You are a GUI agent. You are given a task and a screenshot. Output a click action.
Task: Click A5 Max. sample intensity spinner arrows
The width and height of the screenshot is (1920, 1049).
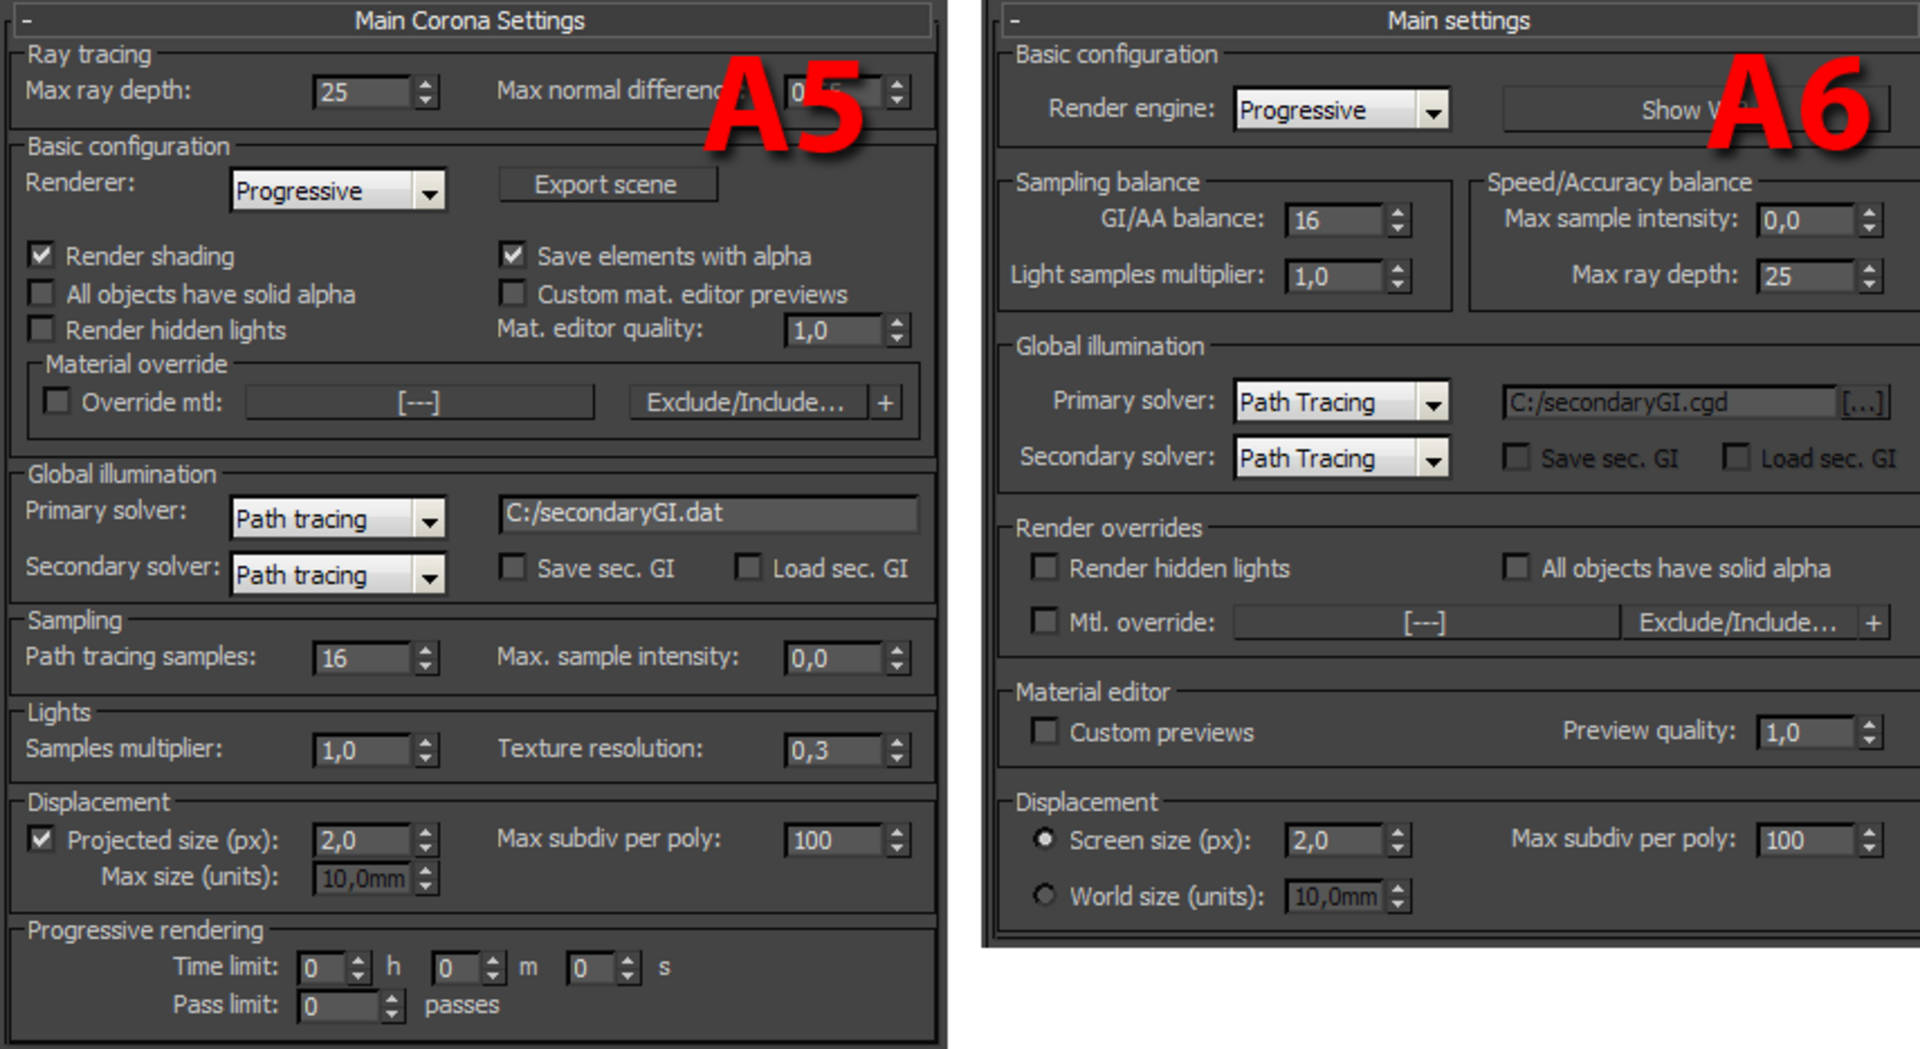click(x=897, y=658)
